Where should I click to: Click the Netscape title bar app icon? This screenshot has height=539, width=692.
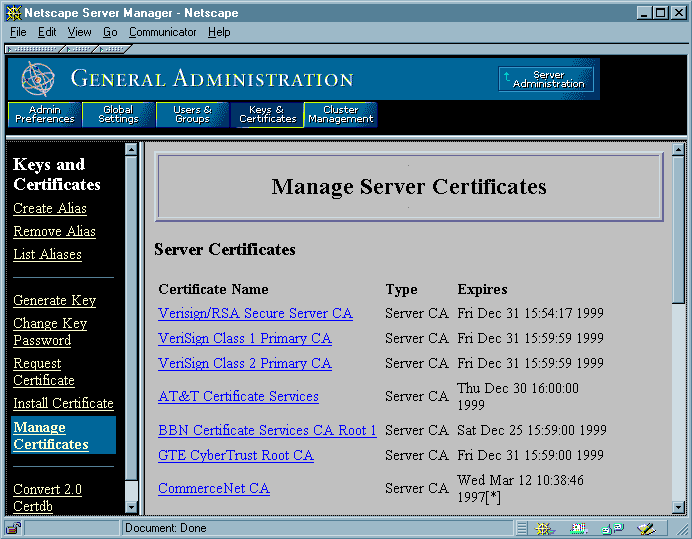pos(14,13)
